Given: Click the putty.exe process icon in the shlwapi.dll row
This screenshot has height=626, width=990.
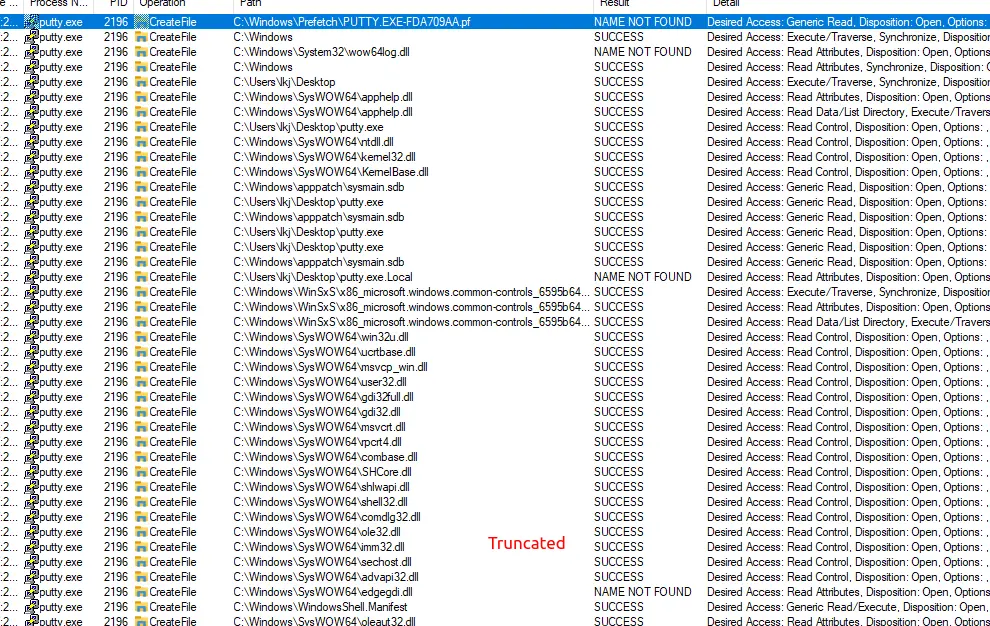Looking at the screenshot, I should (31, 487).
